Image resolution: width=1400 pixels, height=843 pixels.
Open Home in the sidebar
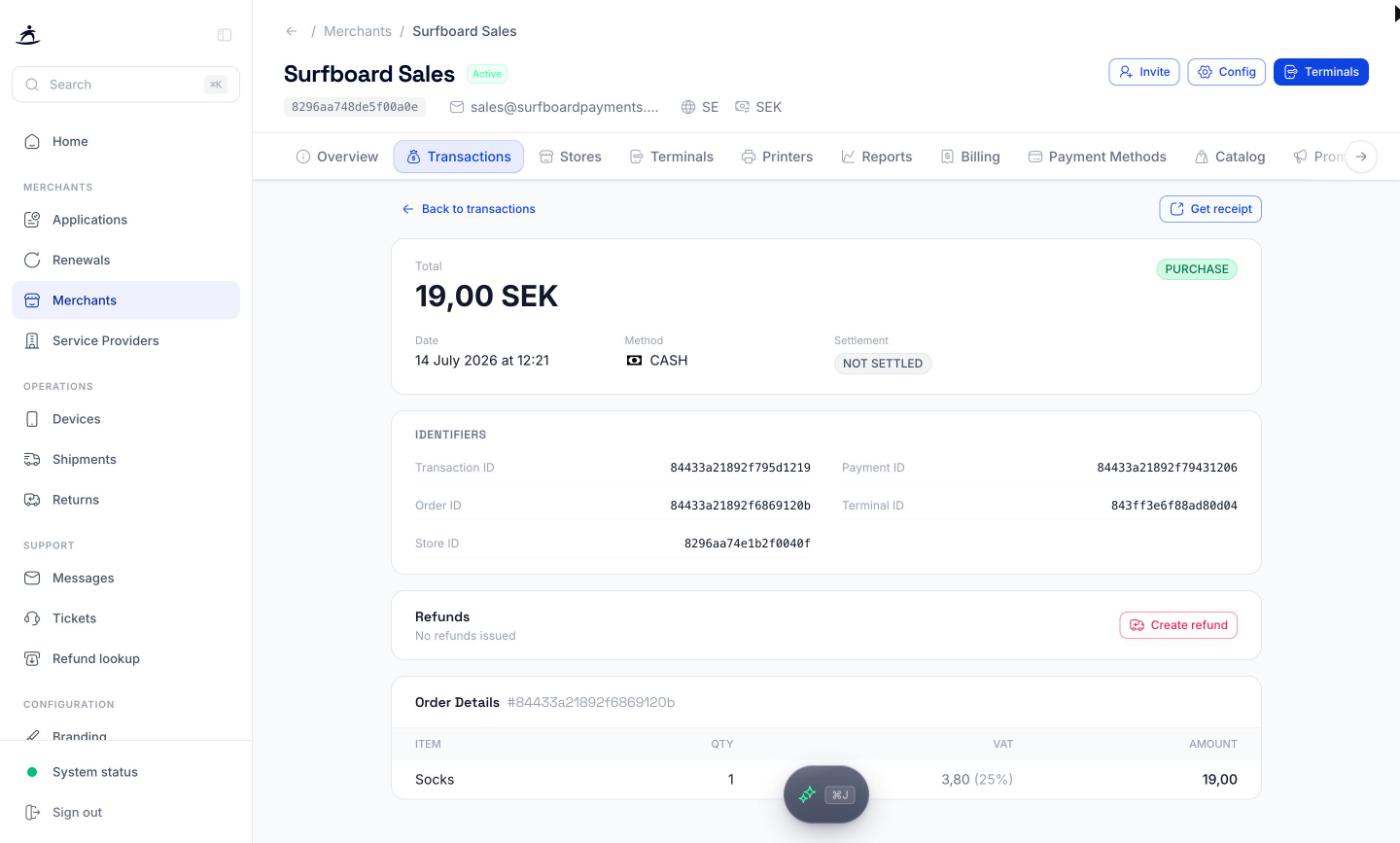click(126, 142)
